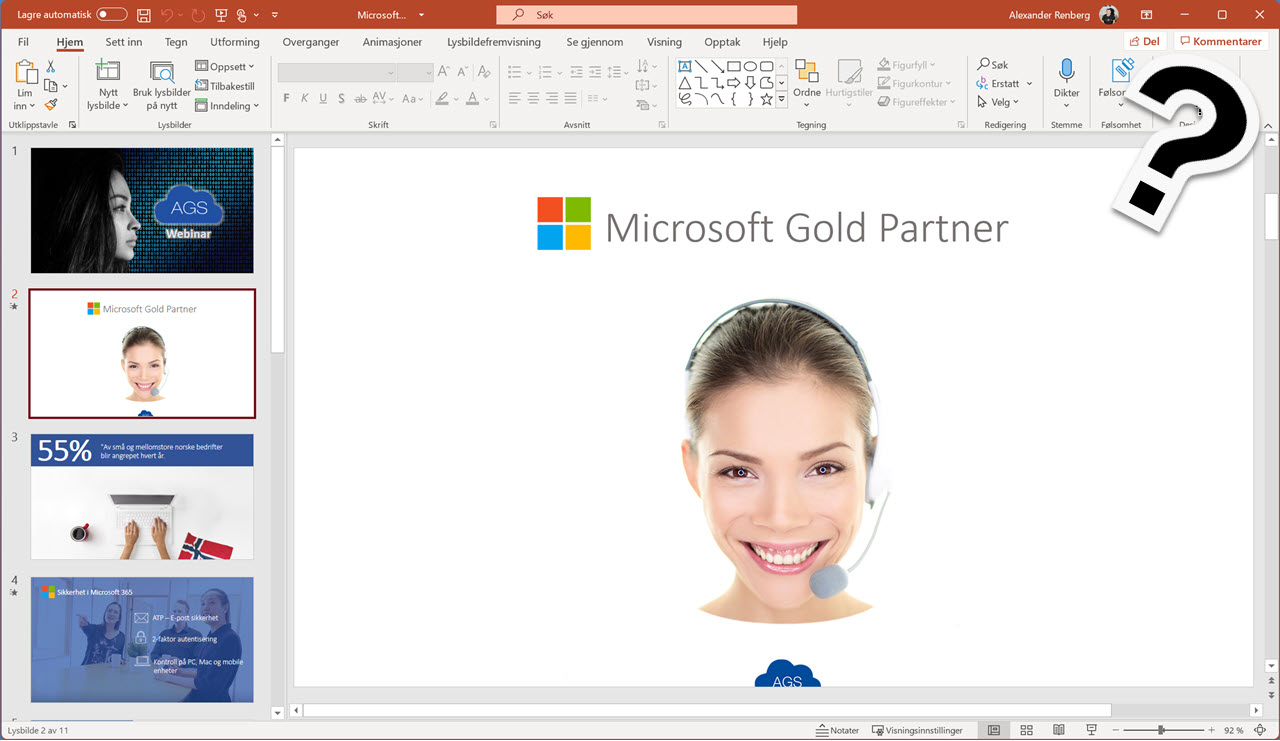Screen dimensions: 1280x741
Task: Toggle the Lagre automatisk autosave switch
Action: (x=111, y=15)
